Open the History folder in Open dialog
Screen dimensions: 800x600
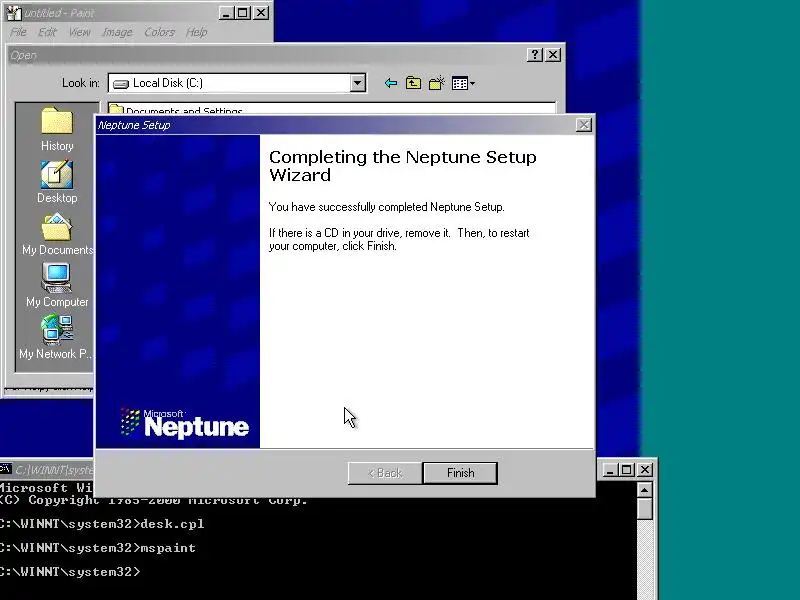[57, 130]
